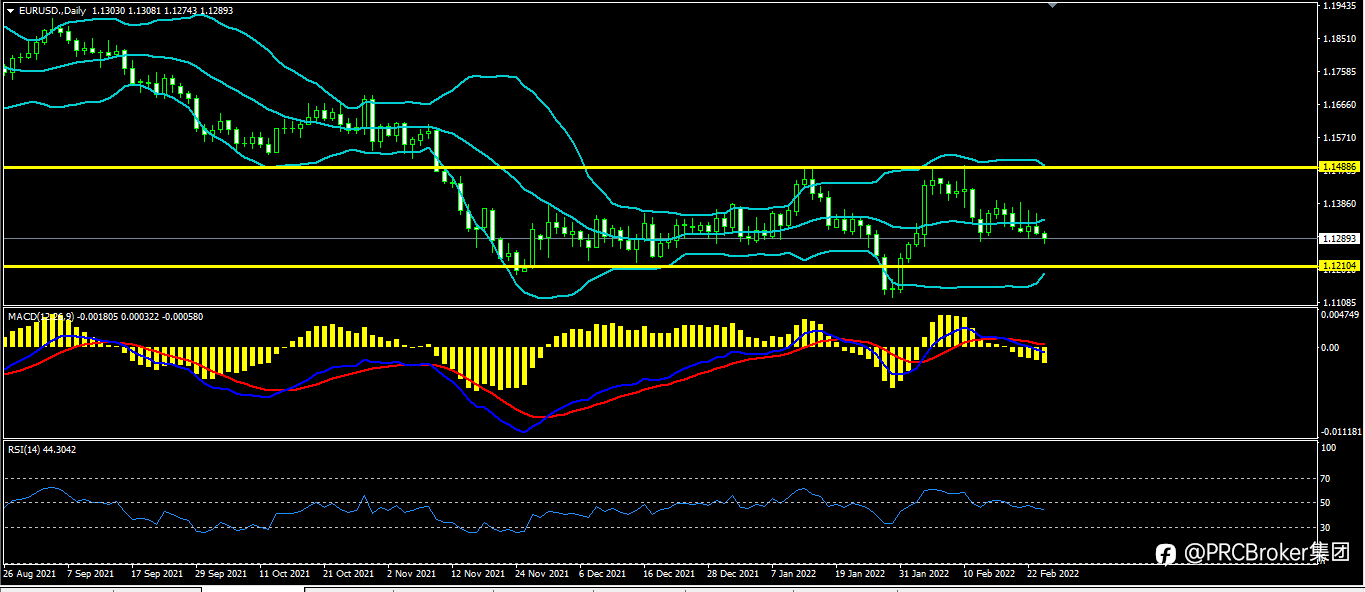Image resolution: width=1365 pixels, height=592 pixels.
Task: Click the 1.12104 price label
Action: [1337, 266]
